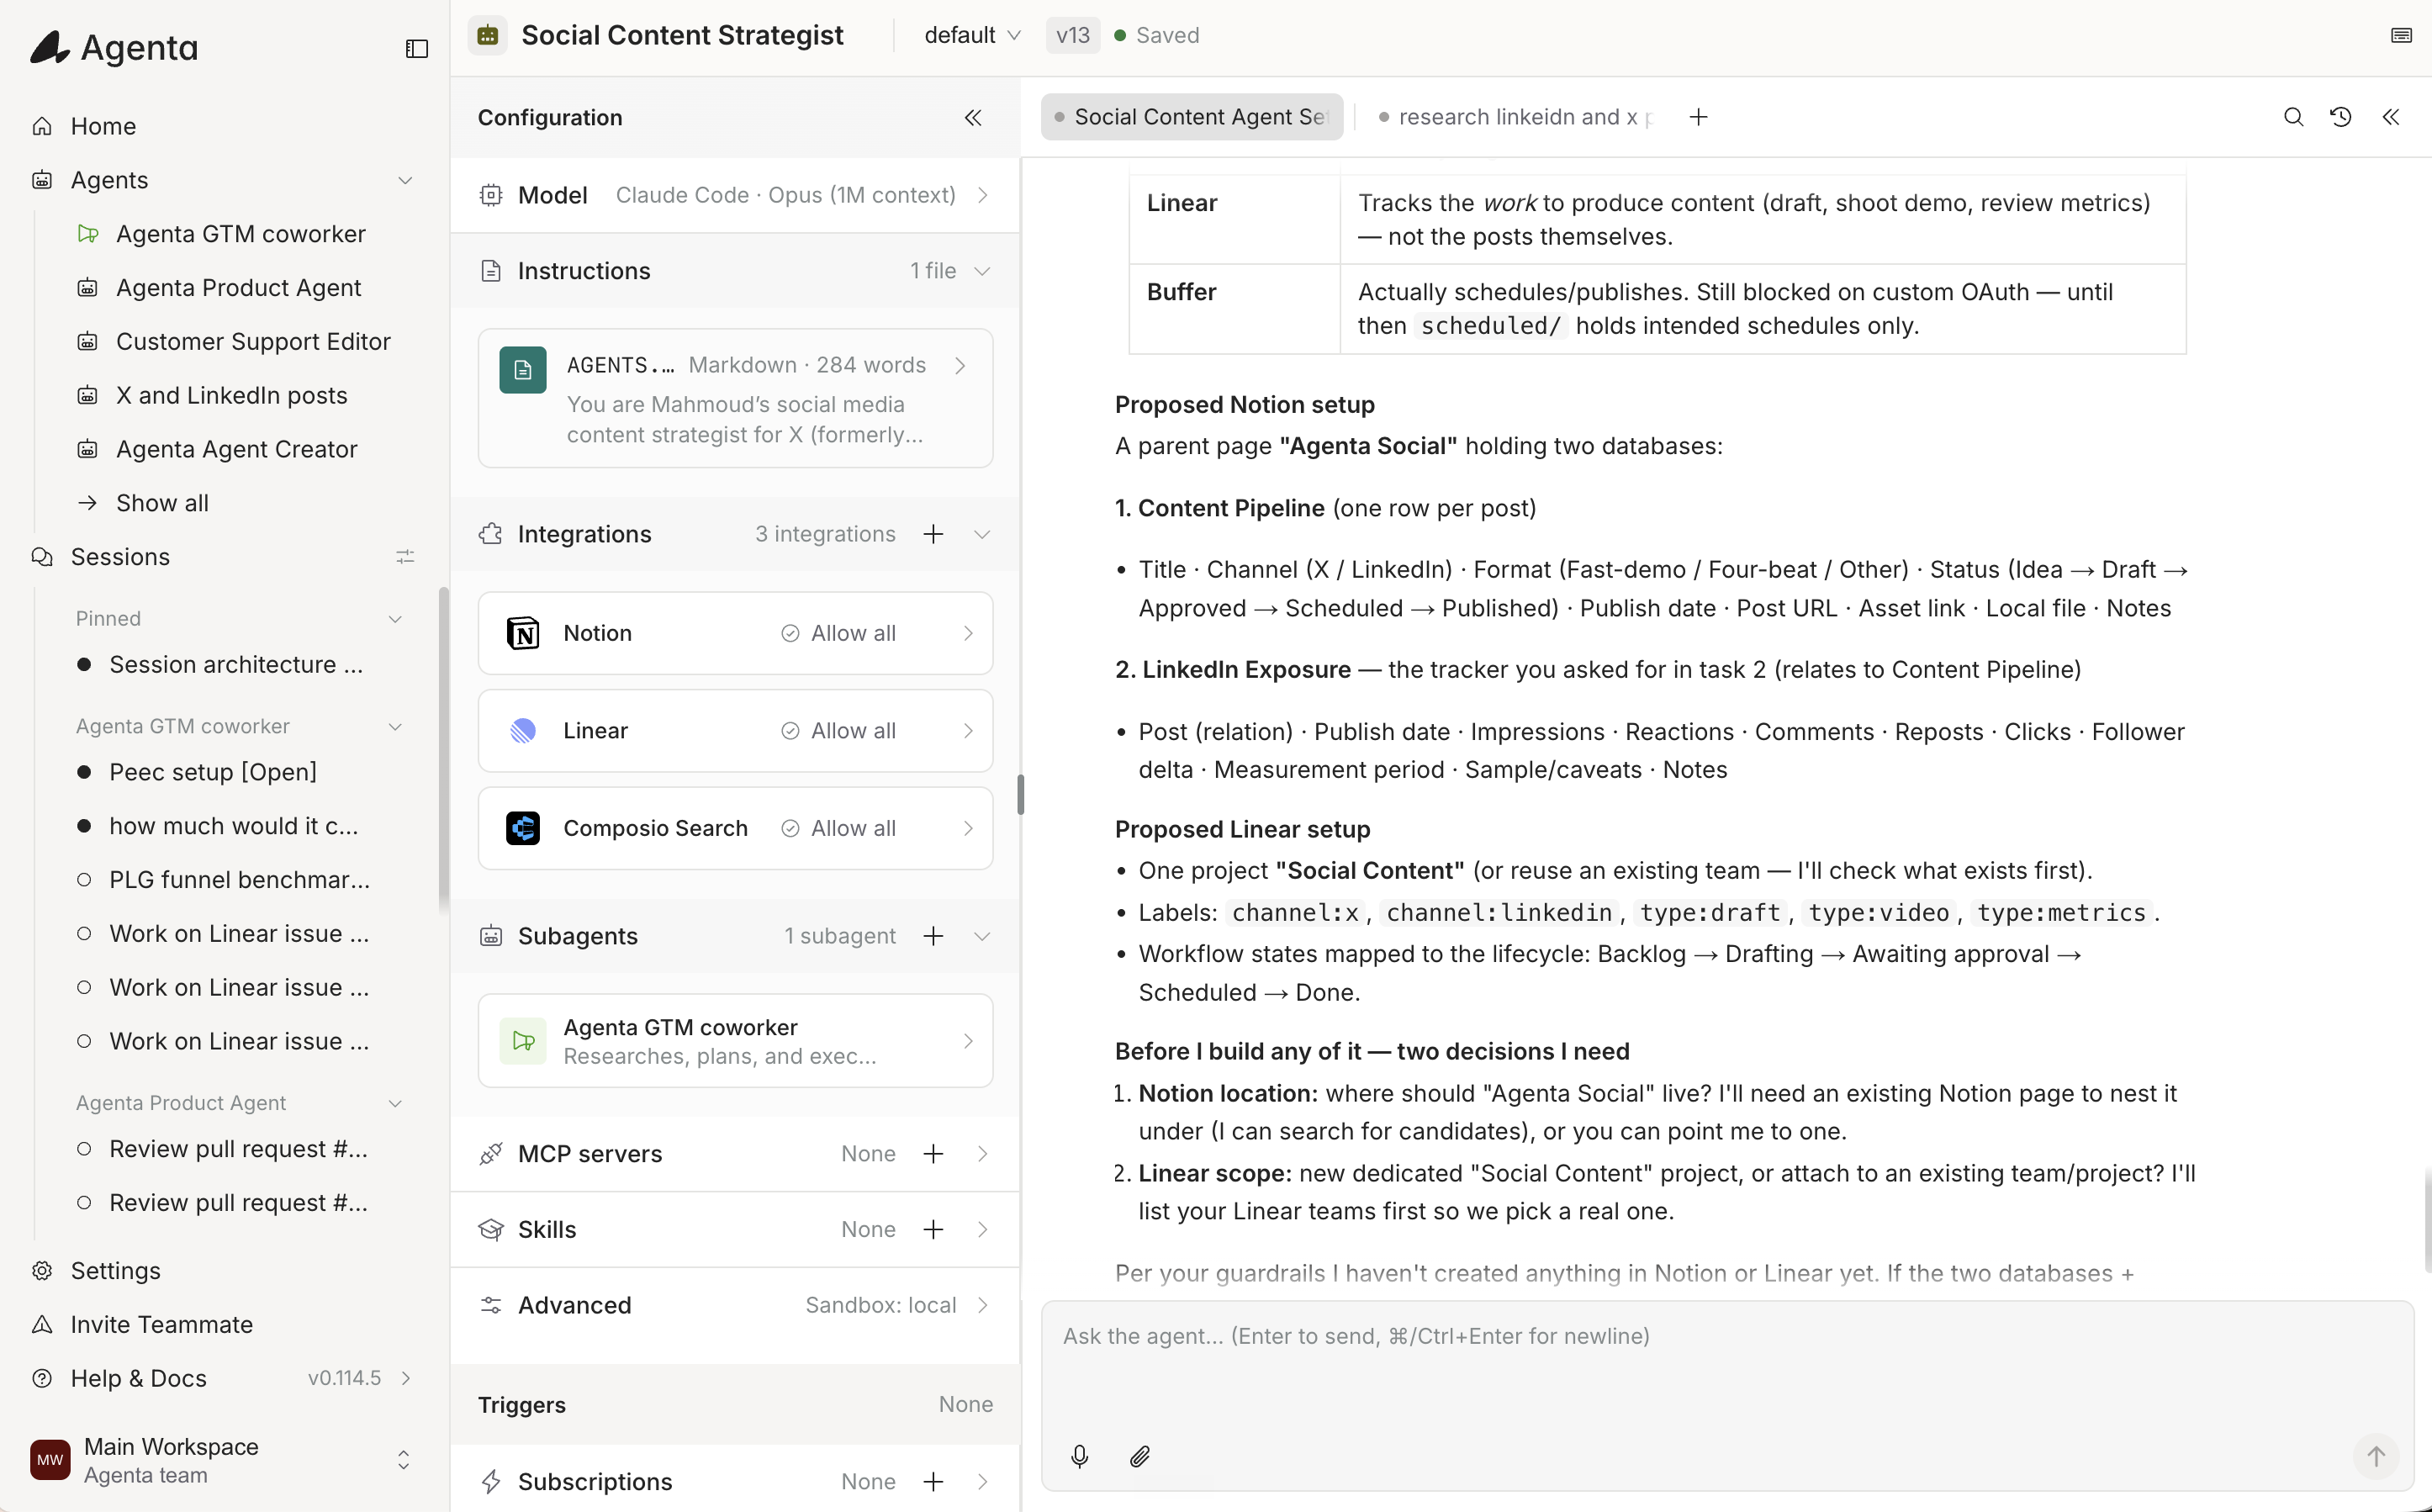Click the Agenta logo

coord(114,47)
